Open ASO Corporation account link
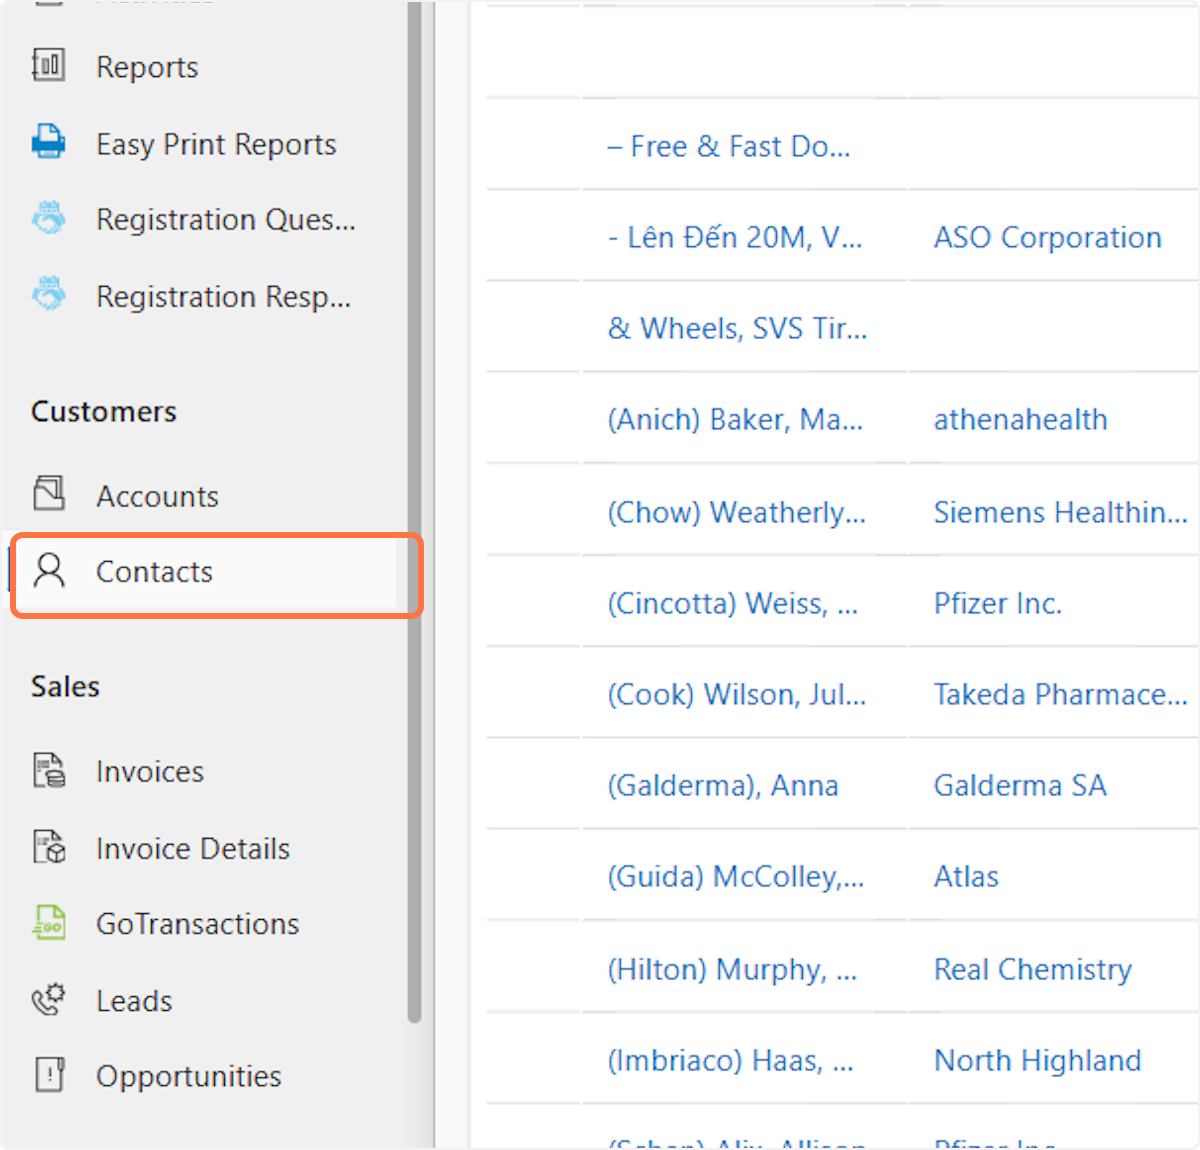The width and height of the screenshot is (1200, 1150). click(x=1047, y=237)
